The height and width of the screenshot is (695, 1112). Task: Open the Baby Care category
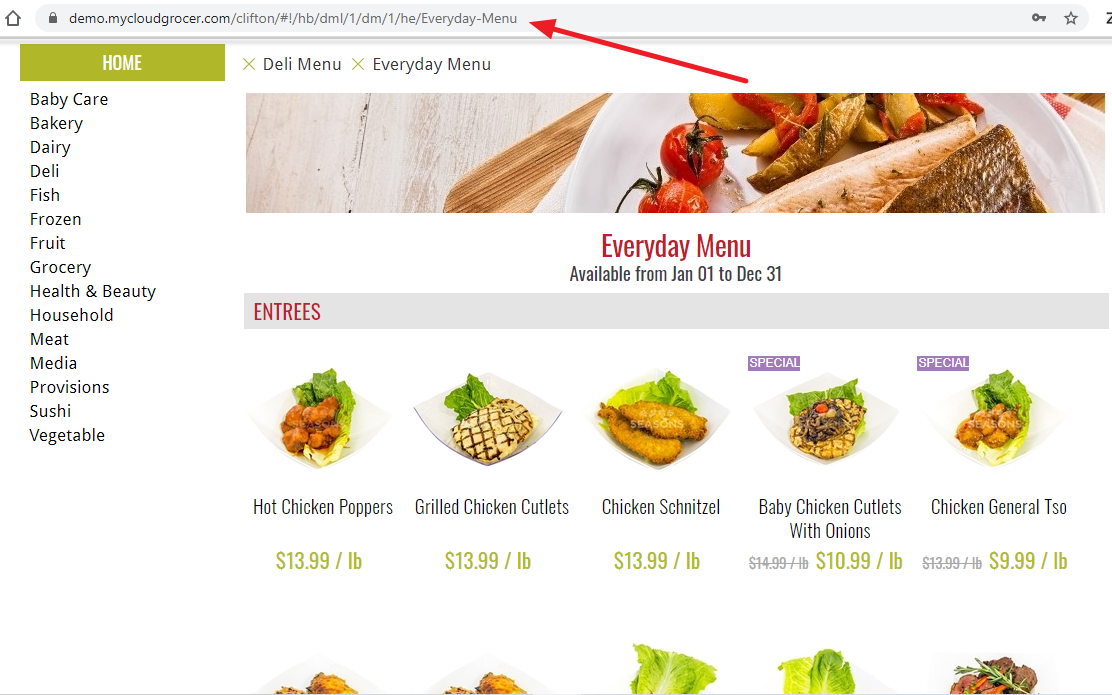[x=69, y=99]
